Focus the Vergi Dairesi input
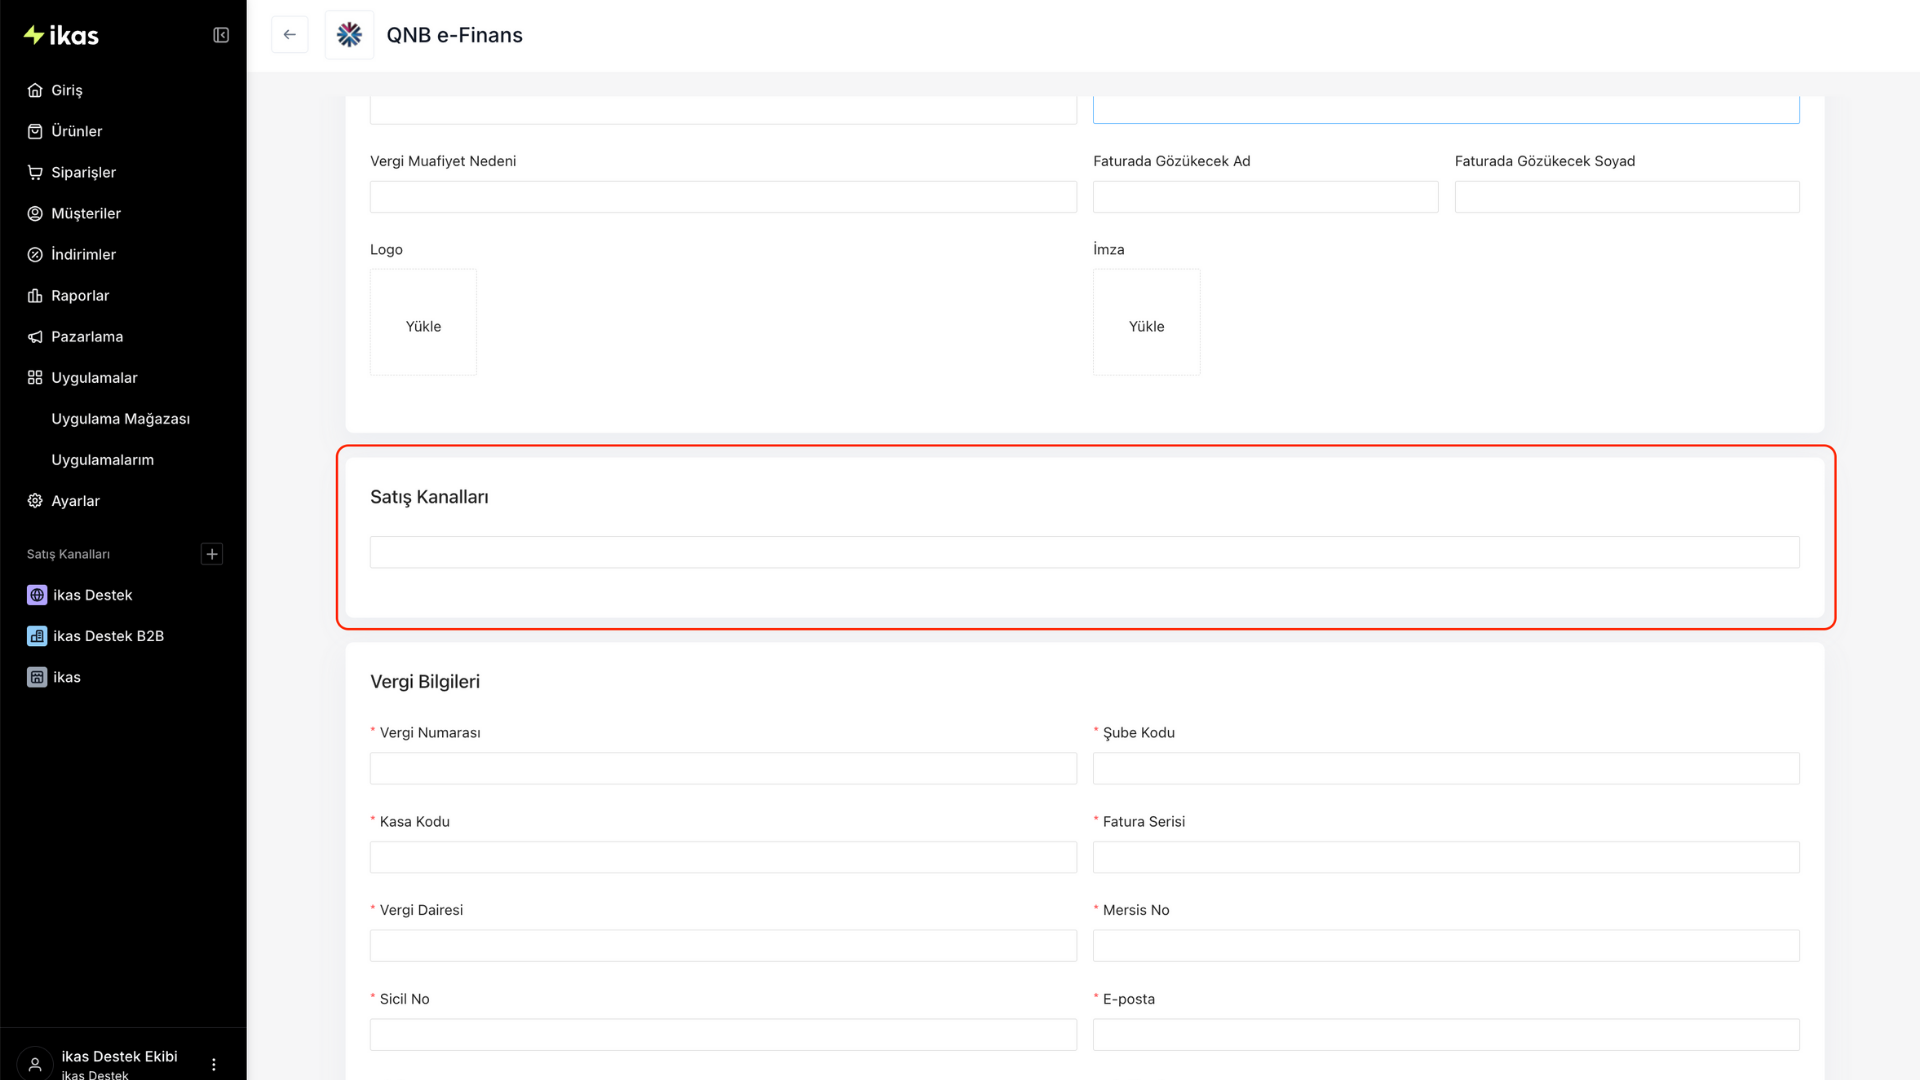The image size is (1920, 1080). [723, 946]
